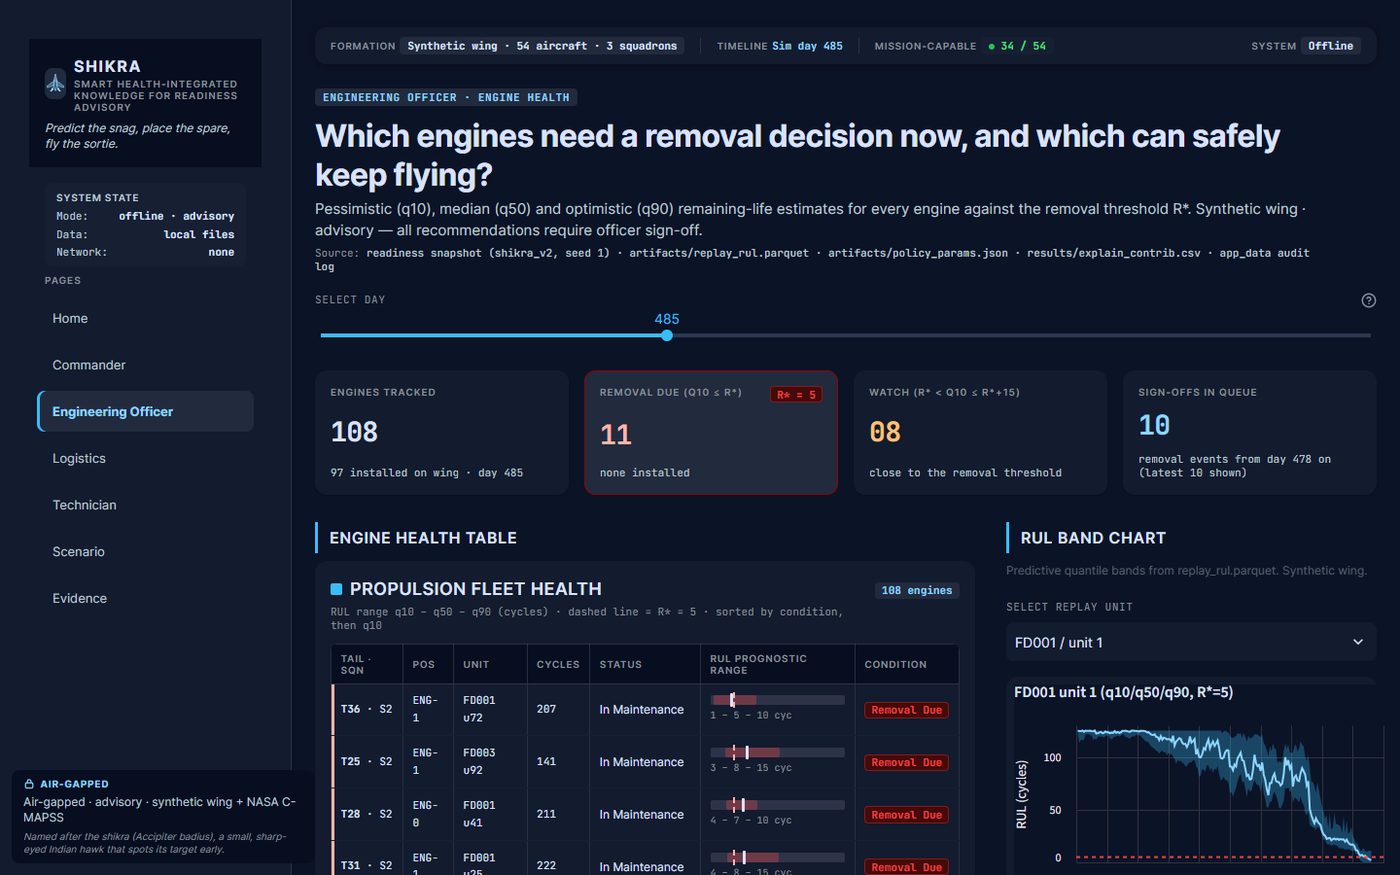The height and width of the screenshot is (875, 1400).
Task: Go to the Commander page
Action: click(145, 365)
